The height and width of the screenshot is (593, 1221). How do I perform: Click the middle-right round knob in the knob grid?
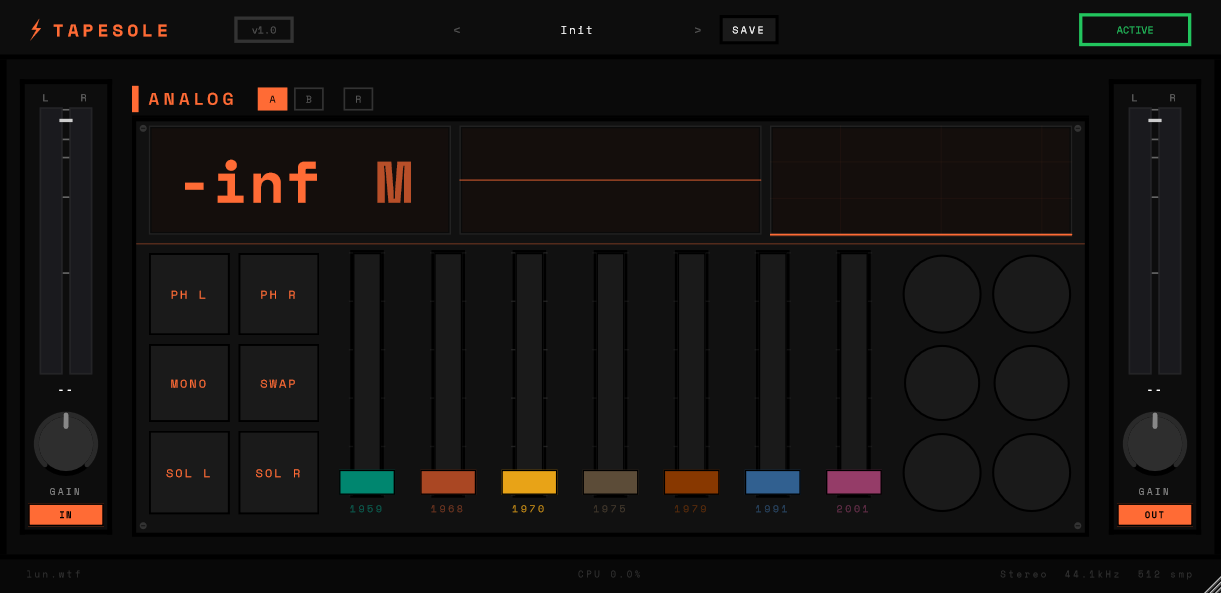(x=1032, y=383)
